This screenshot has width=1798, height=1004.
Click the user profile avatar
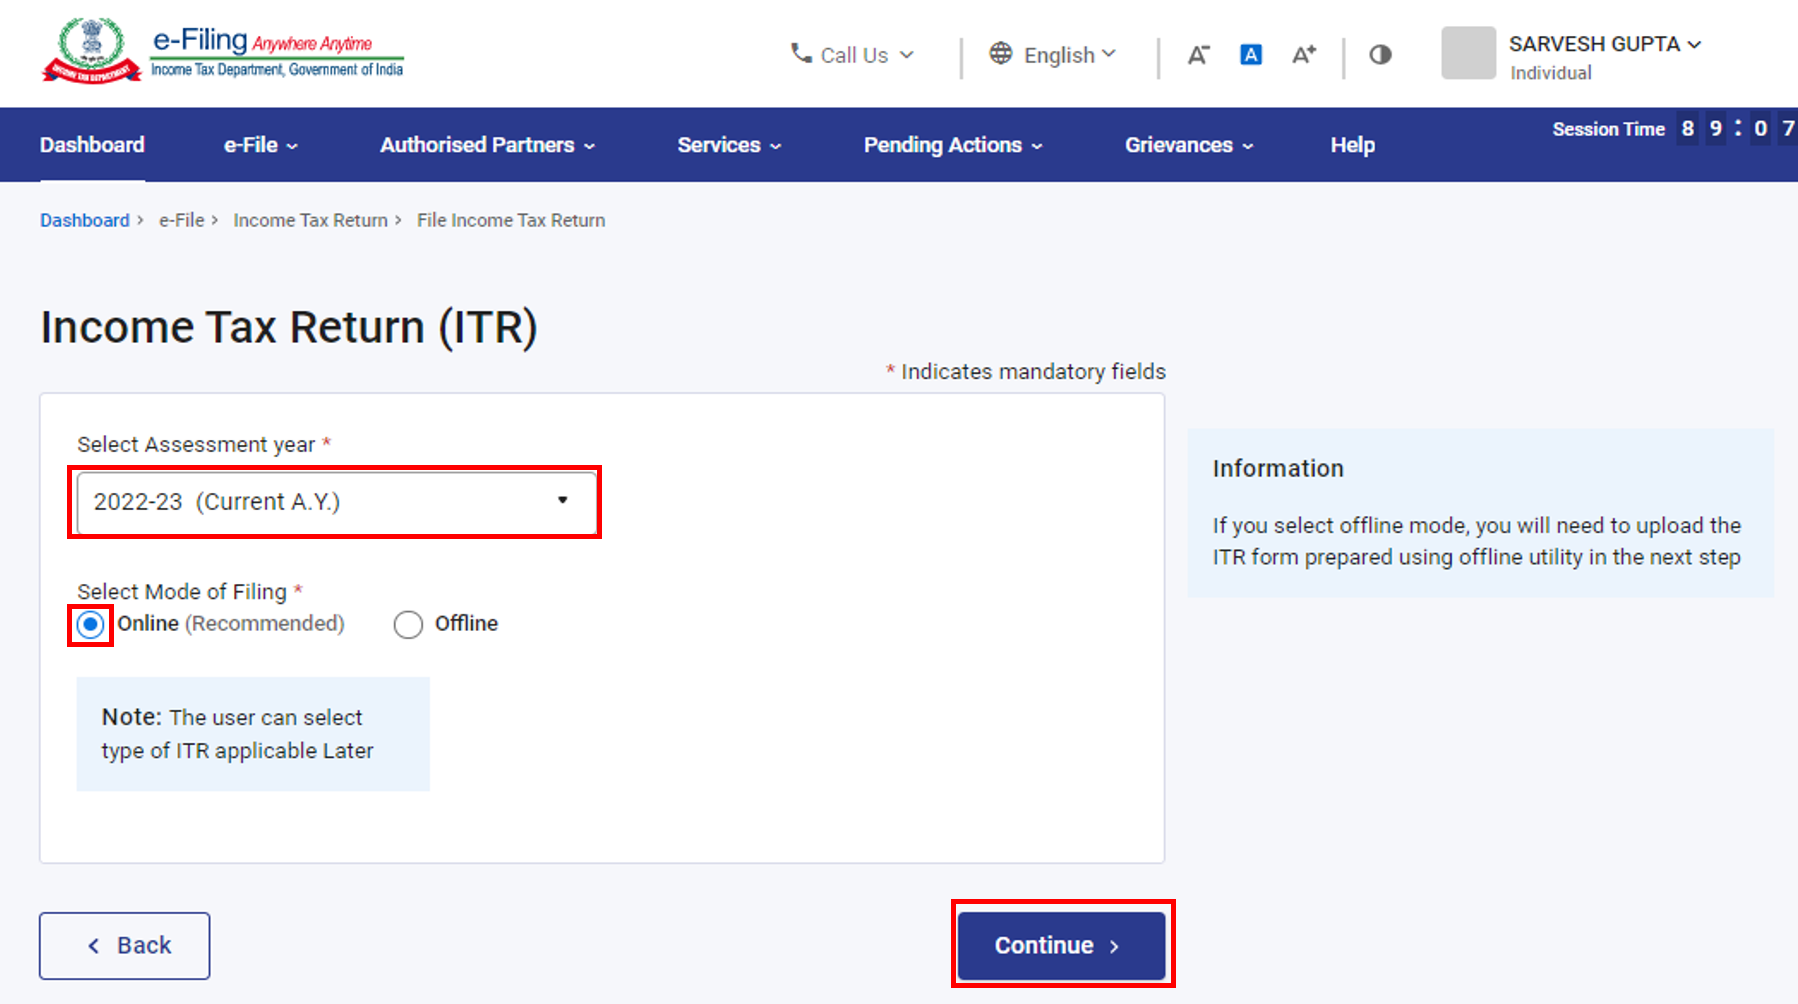1468,53
